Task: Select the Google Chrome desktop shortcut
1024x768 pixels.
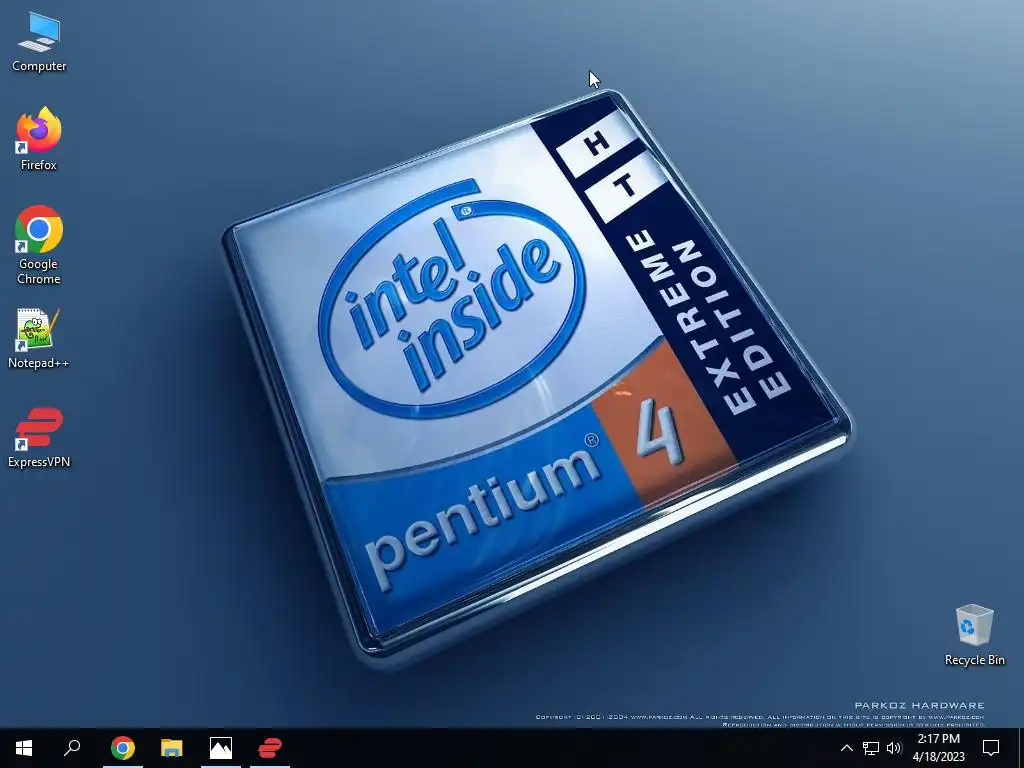Action: tap(39, 246)
